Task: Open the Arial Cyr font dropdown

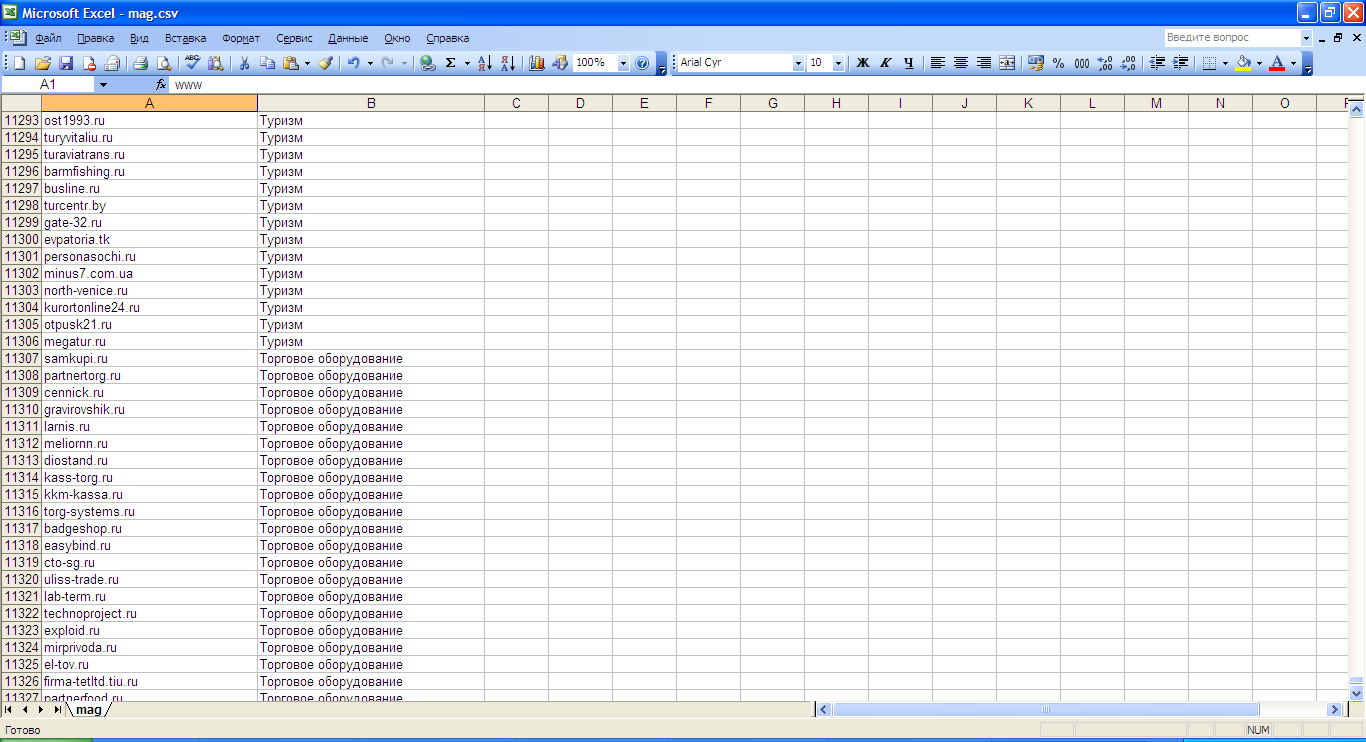Action: pyautogui.click(x=798, y=63)
